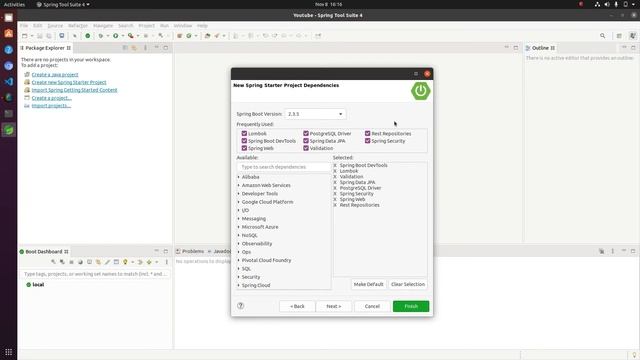The image size is (640, 360).
Task: Remove Validation from Selected list
Action: point(335,177)
